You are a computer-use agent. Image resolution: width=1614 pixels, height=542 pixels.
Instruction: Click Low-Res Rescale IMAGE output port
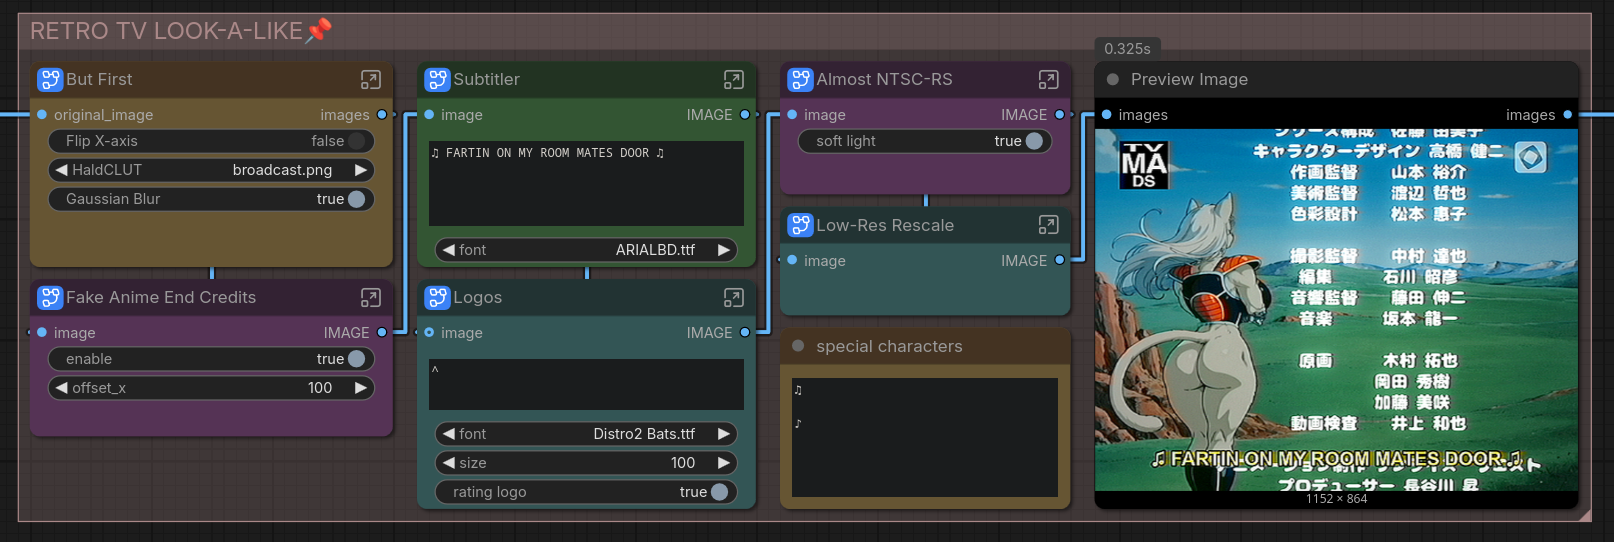(1060, 261)
